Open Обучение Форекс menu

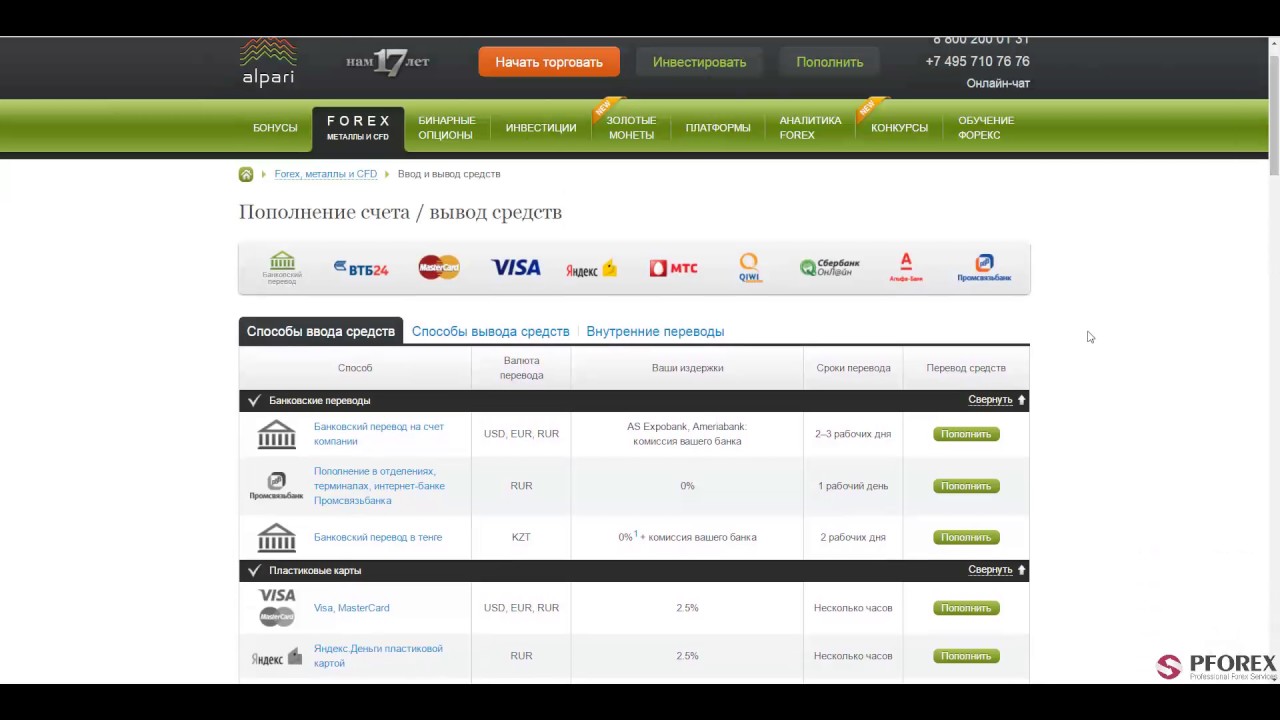pos(986,128)
